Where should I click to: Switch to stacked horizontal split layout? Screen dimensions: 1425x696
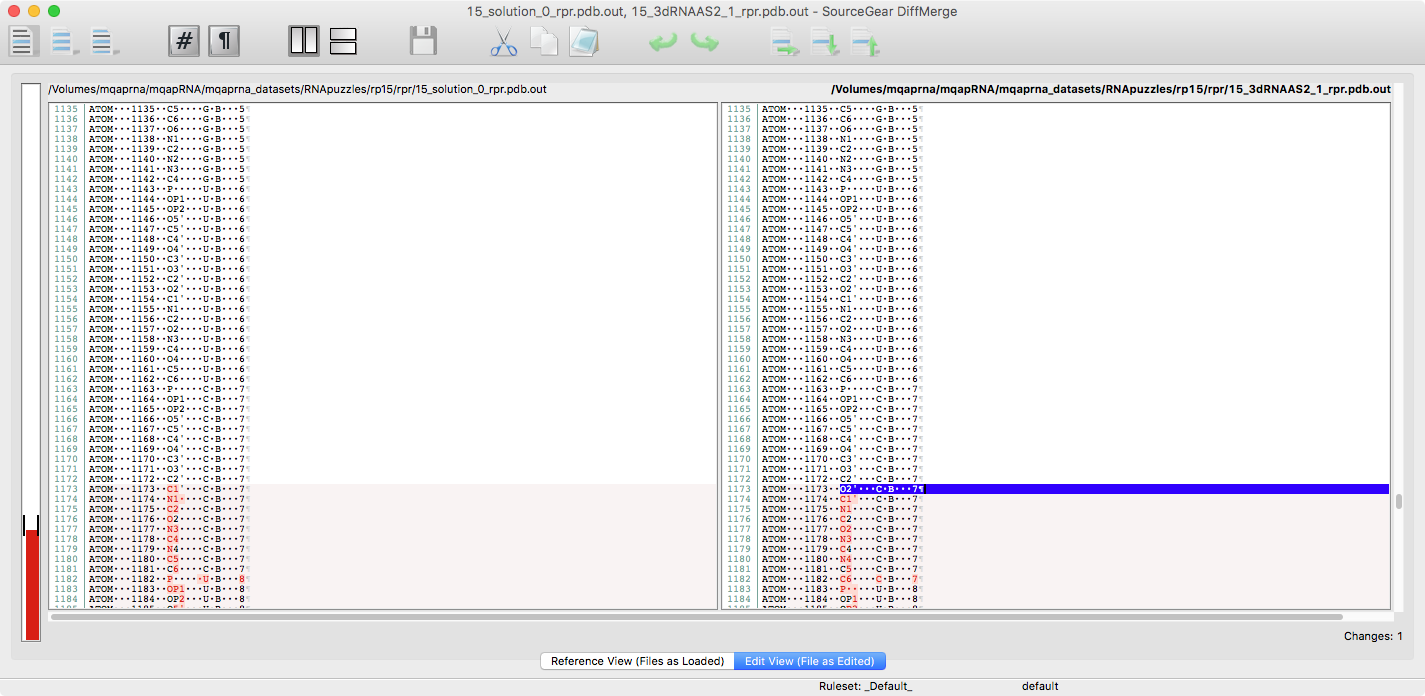tap(343, 42)
